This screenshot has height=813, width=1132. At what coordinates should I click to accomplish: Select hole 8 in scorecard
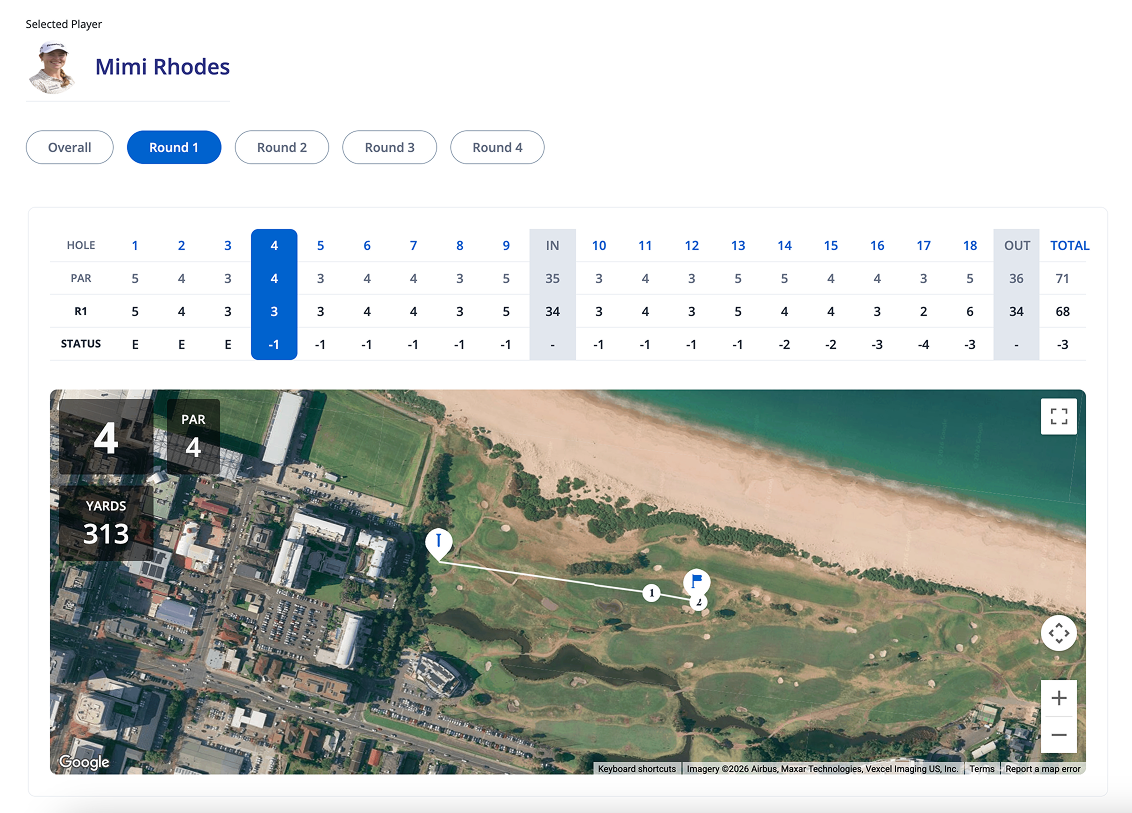(460, 245)
